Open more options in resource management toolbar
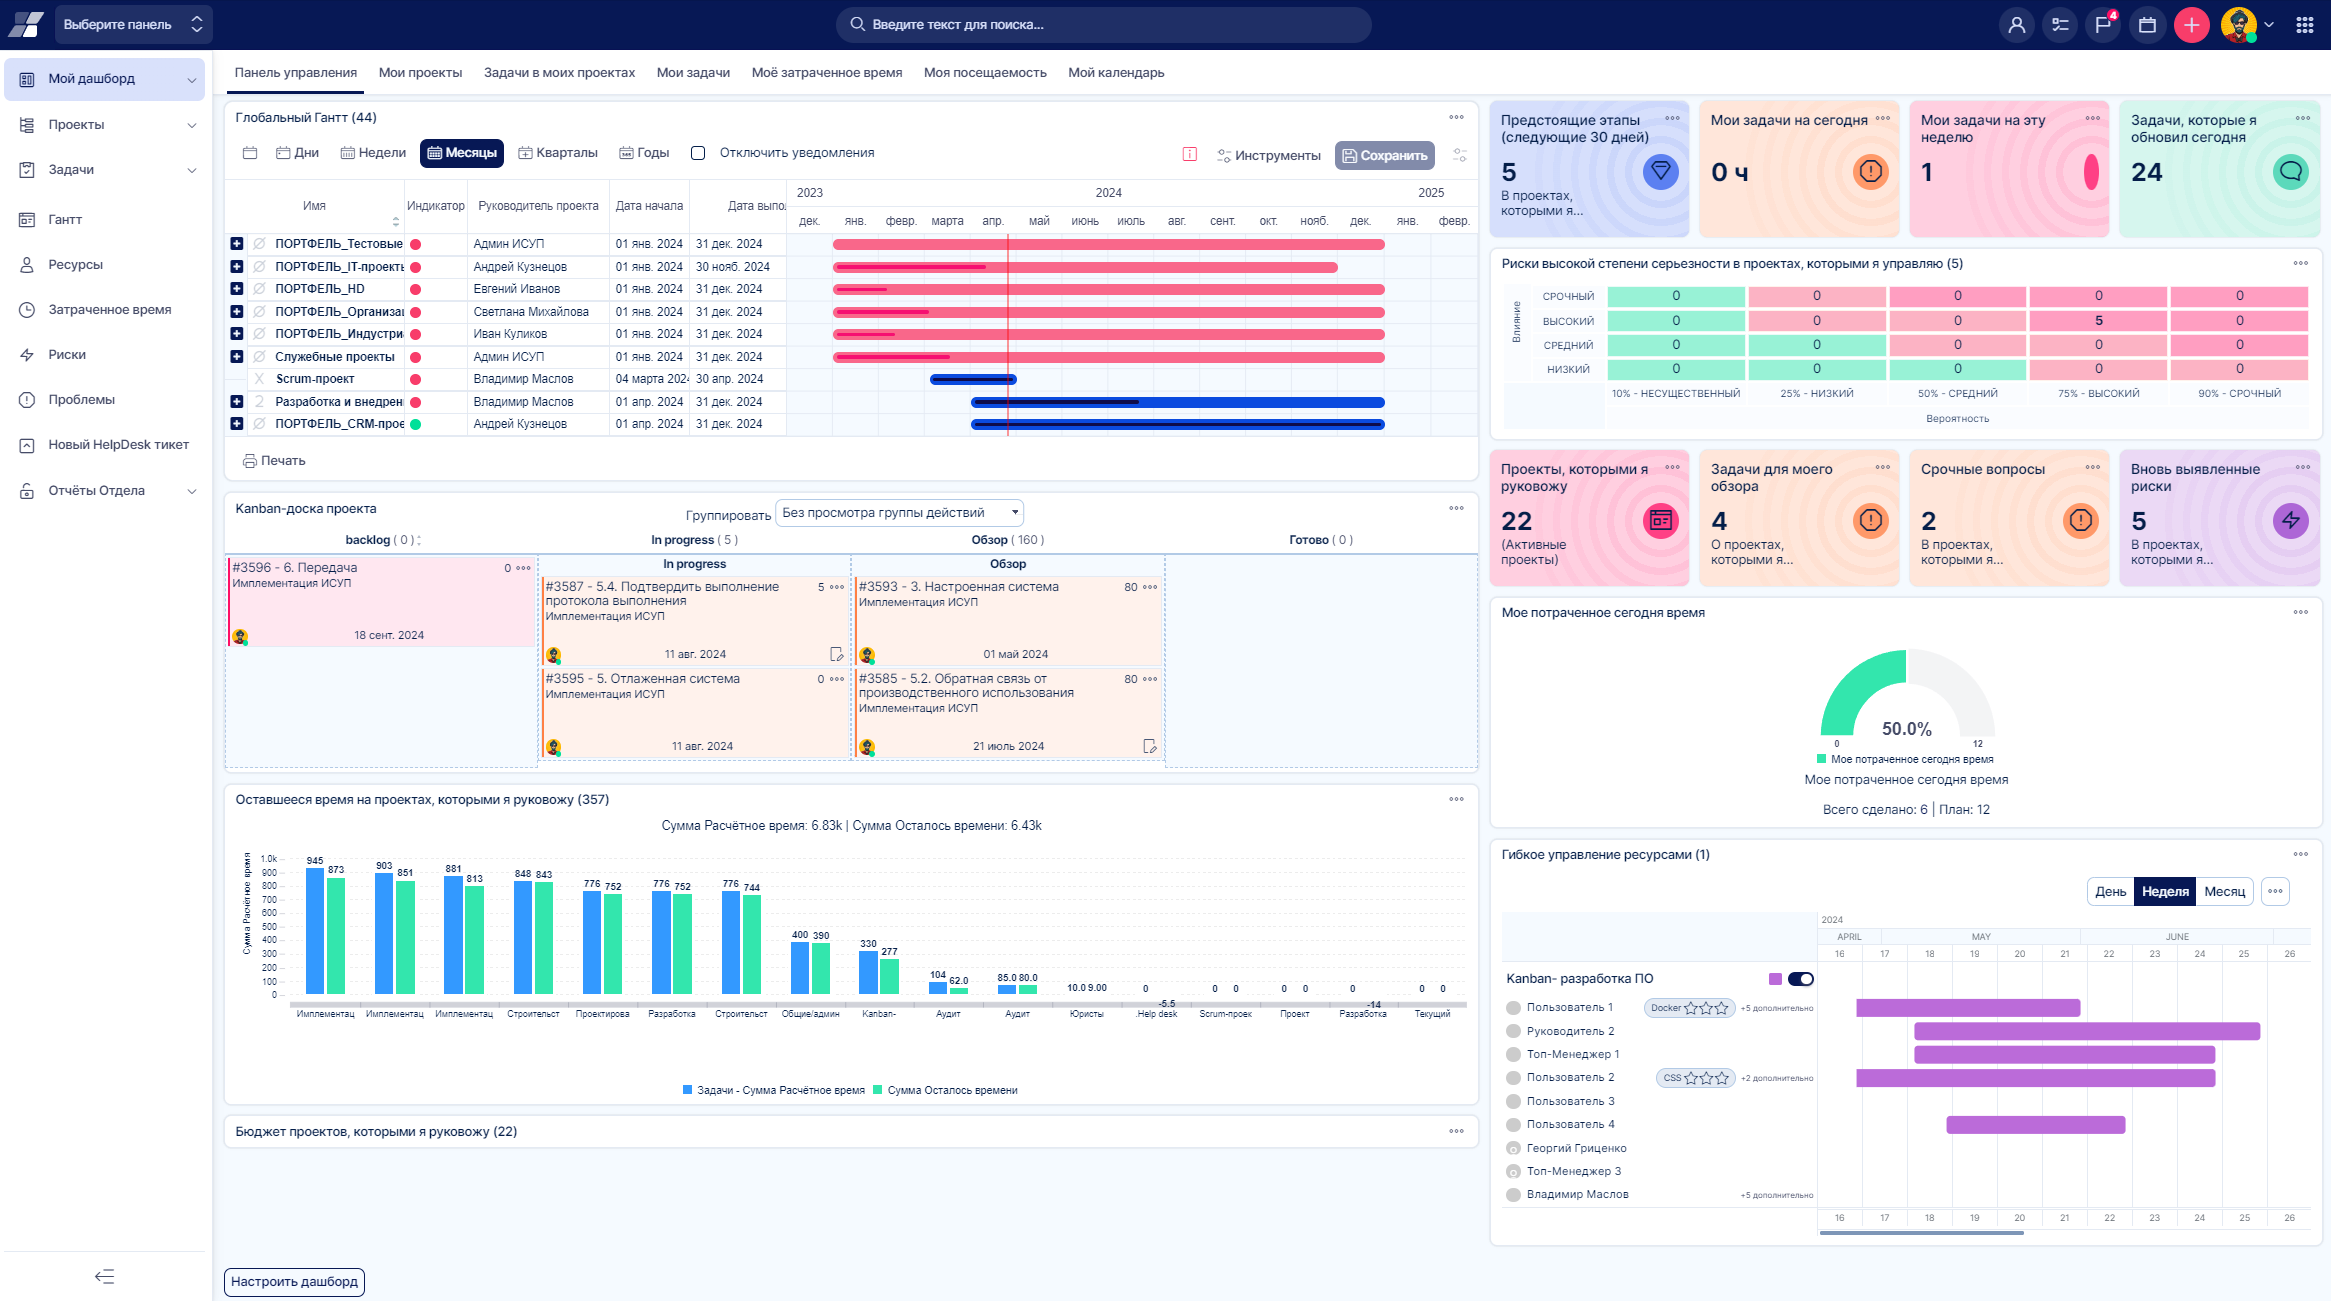The image size is (2331, 1301). click(2275, 891)
